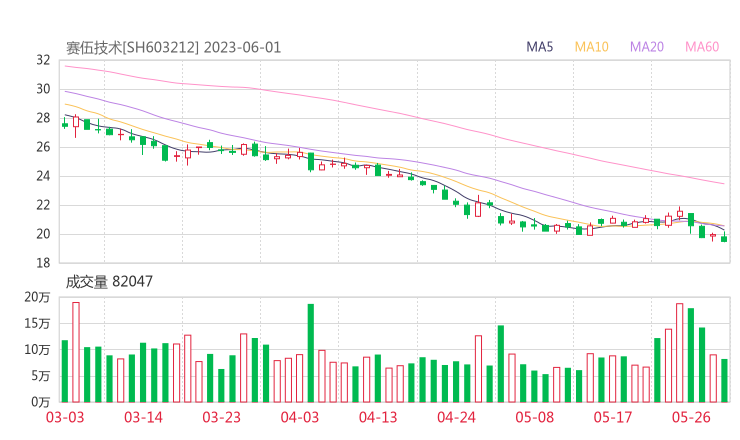Click the price axis label 32
The height and width of the screenshot is (440, 740).
(x=43, y=60)
